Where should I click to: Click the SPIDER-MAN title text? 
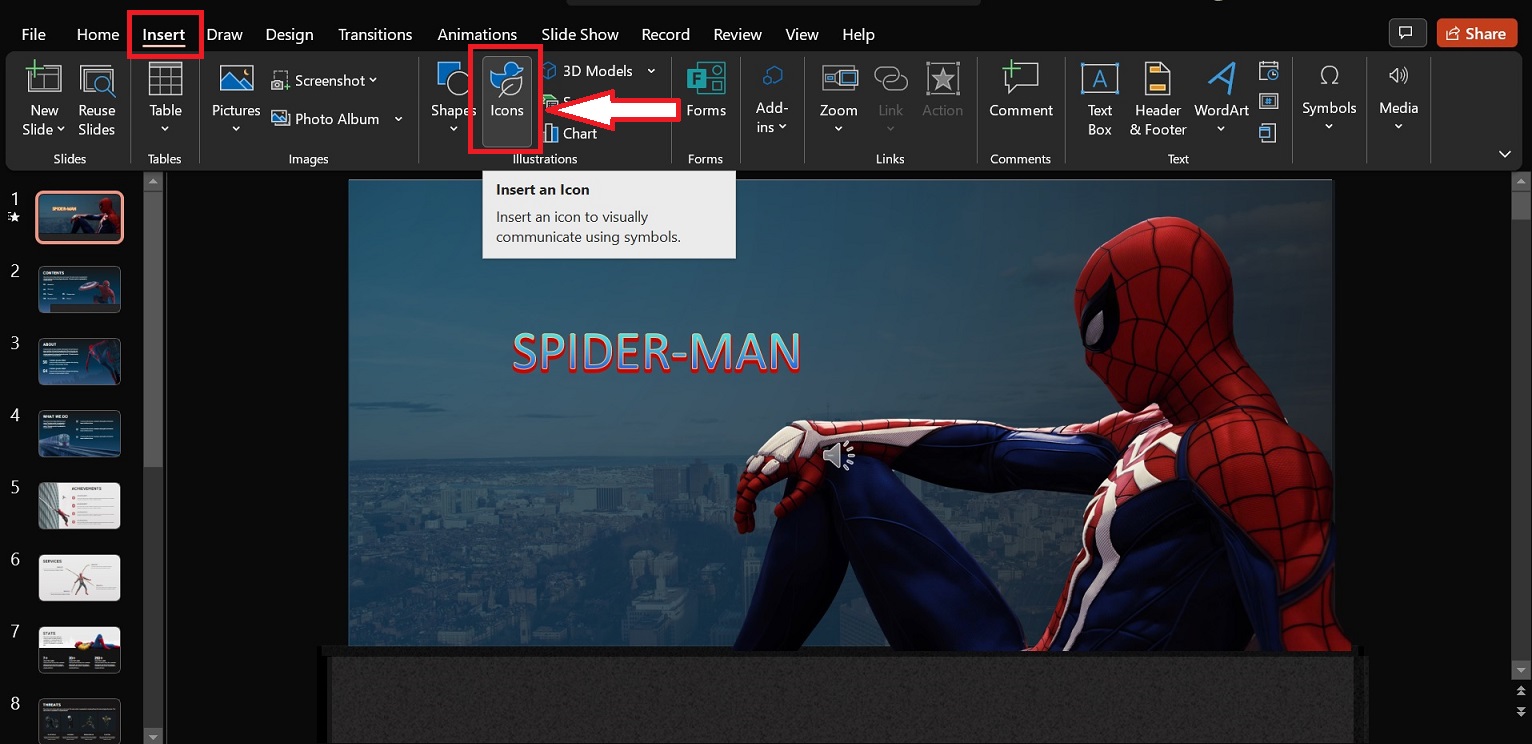[x=656, y=352]
